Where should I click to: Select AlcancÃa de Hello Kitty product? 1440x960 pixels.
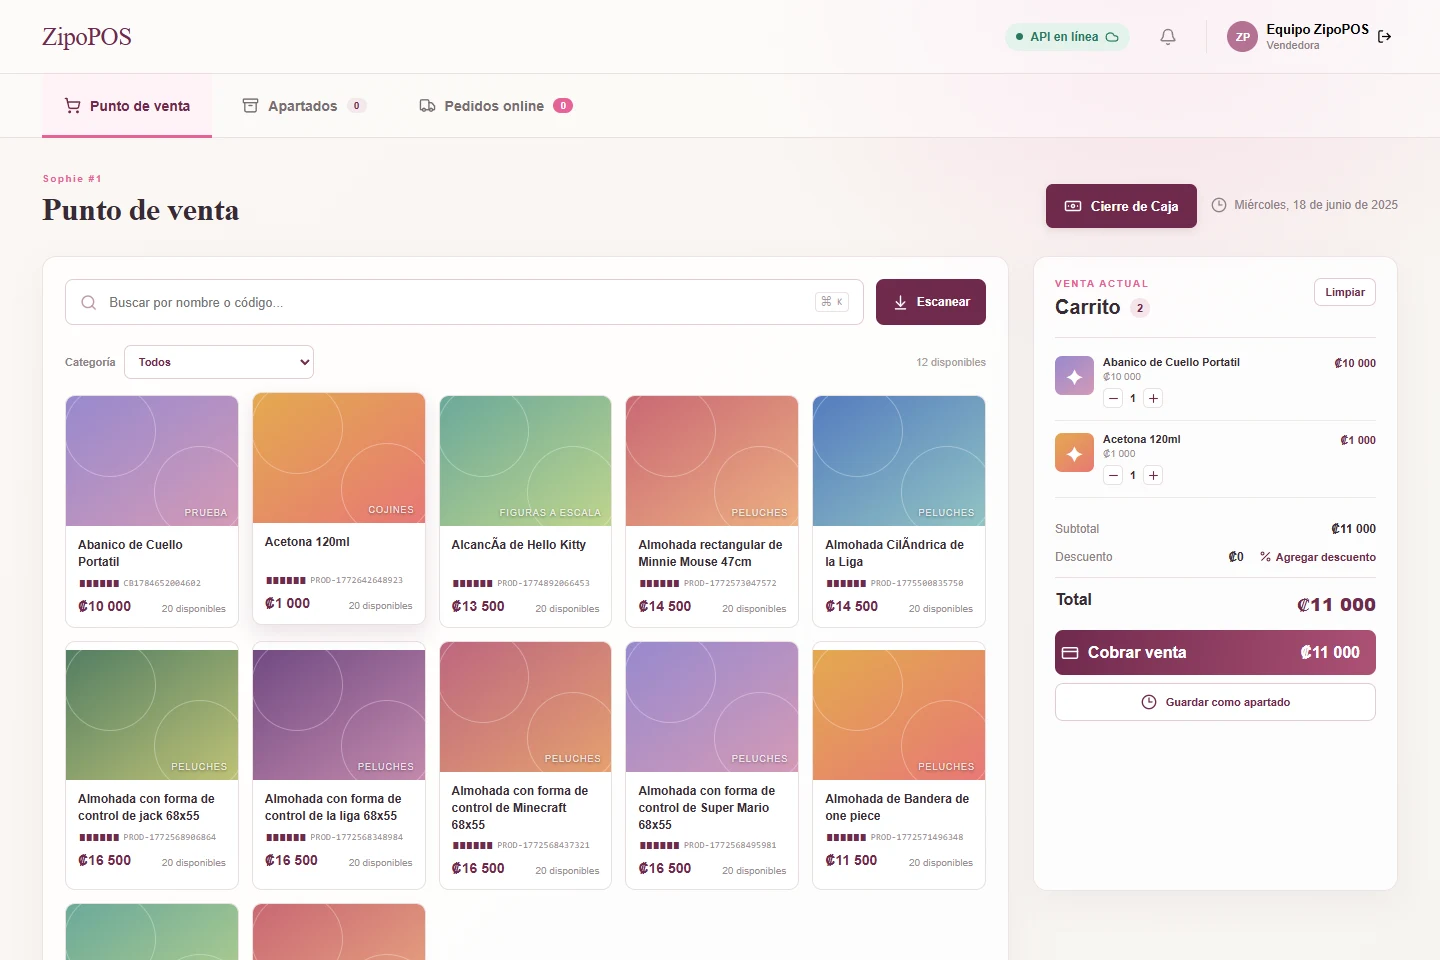tap(525, 511)
